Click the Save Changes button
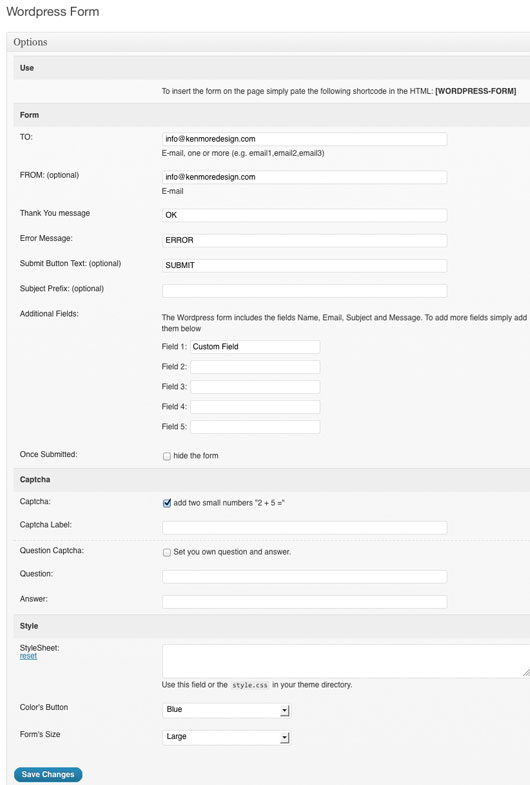The height and width of the screenshot is (785, 530). (48, 774)
